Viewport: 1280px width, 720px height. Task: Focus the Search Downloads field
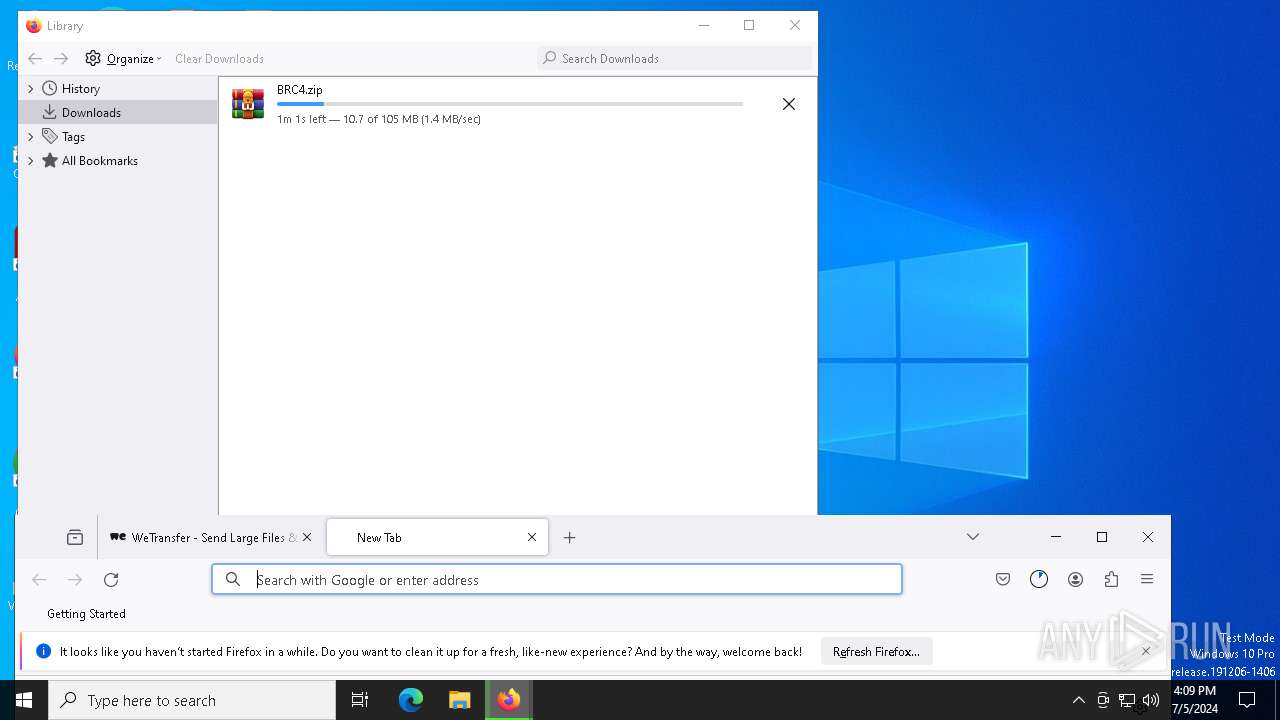(675, 58)
